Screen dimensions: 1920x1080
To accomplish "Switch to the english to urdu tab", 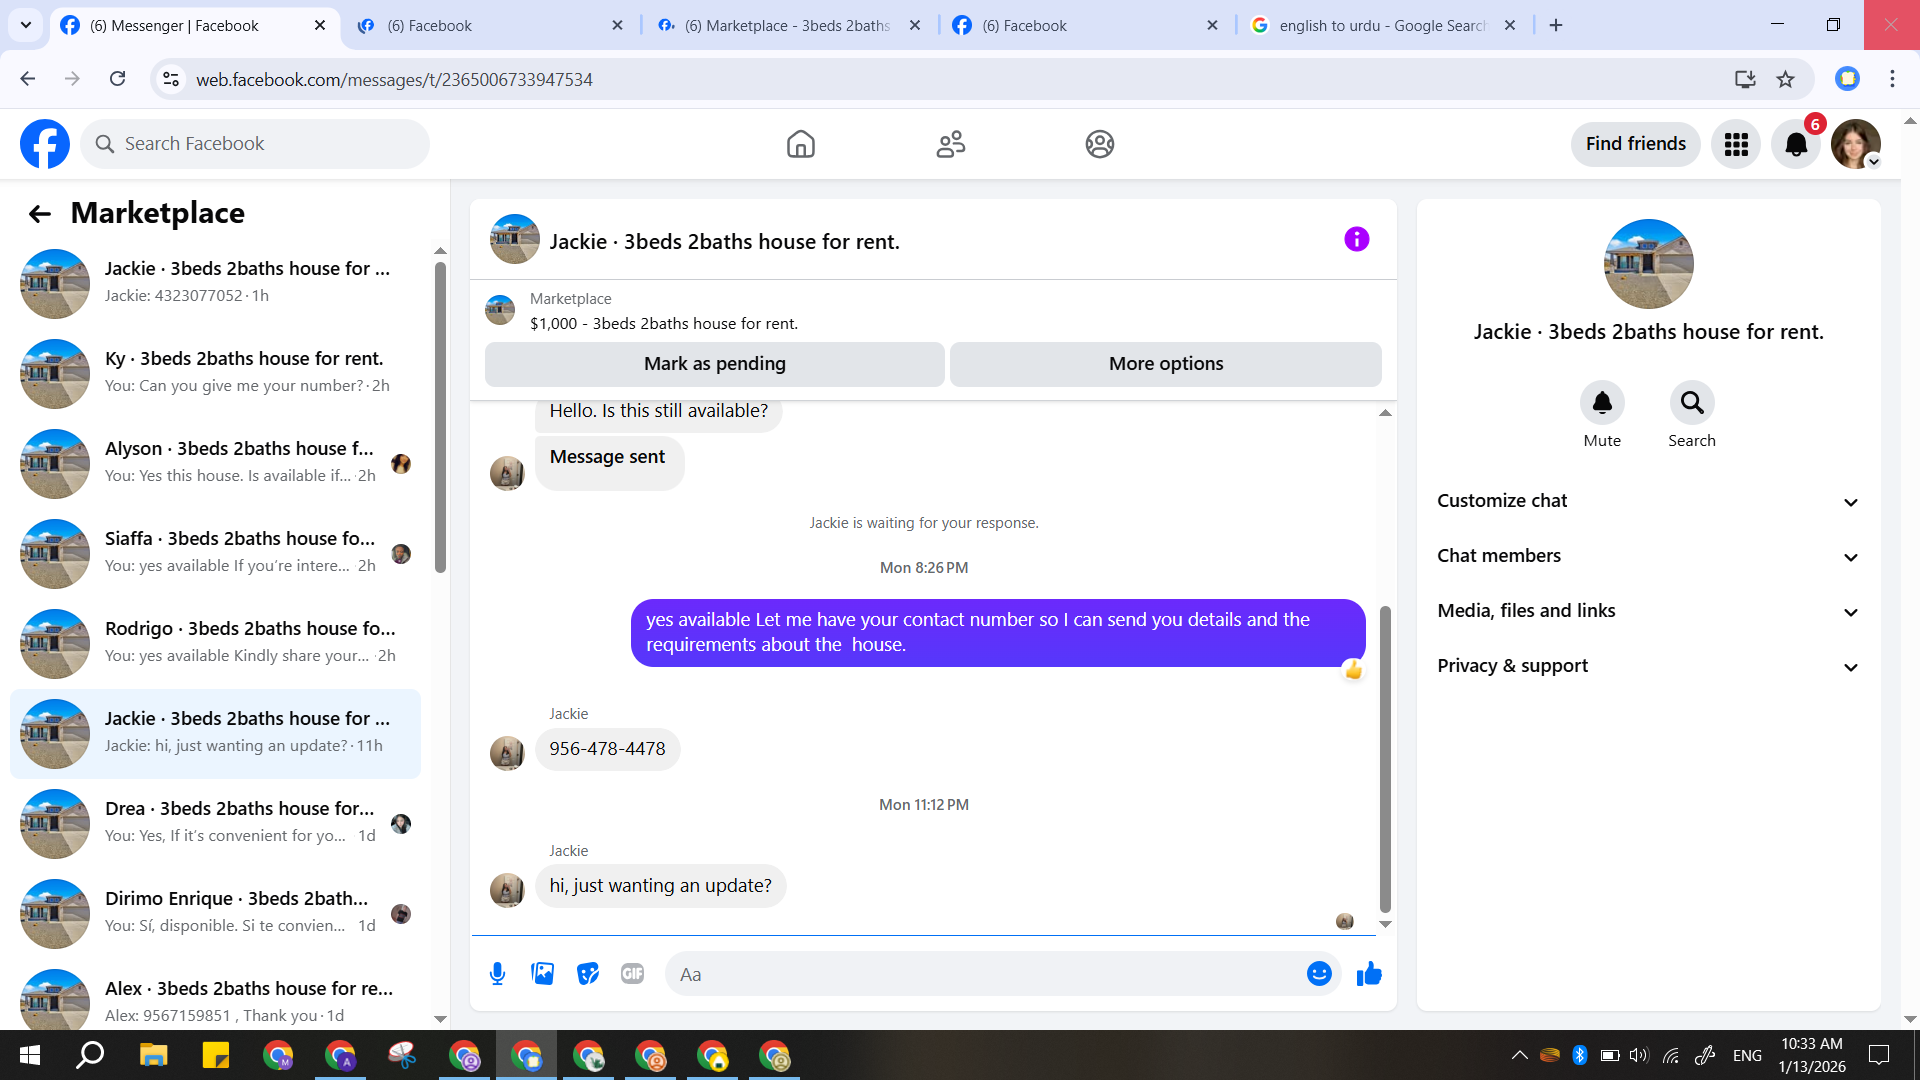I will point(1382,25).
